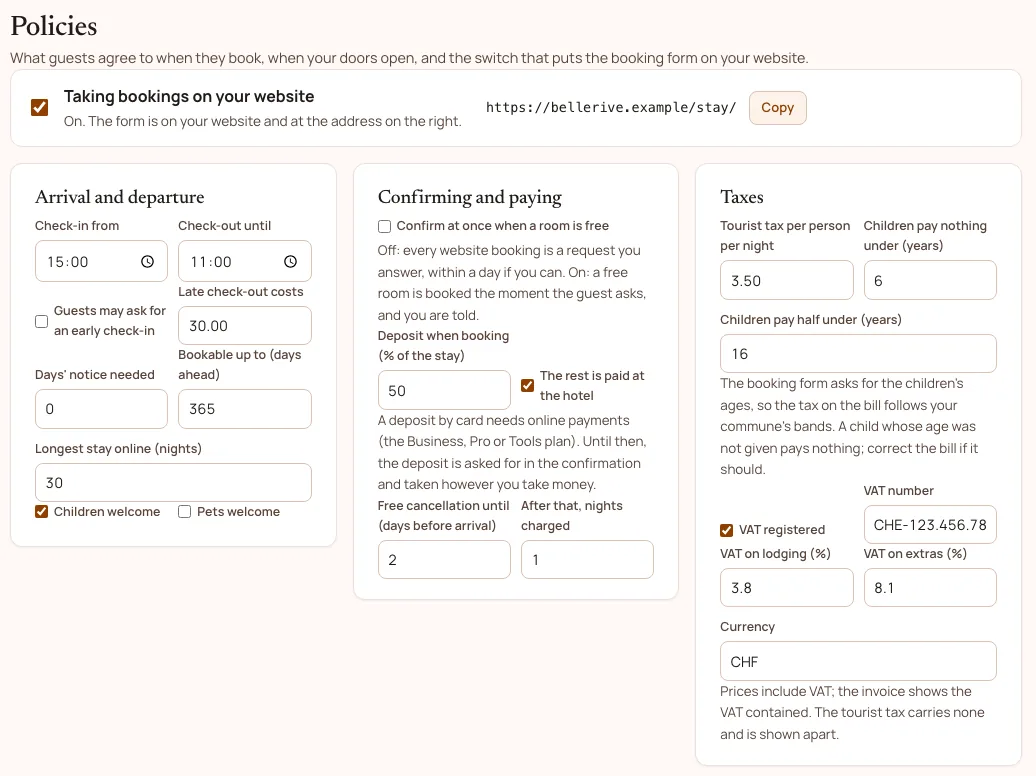
Task: Click the Pets welcome label text
Action: click(239, 512)
